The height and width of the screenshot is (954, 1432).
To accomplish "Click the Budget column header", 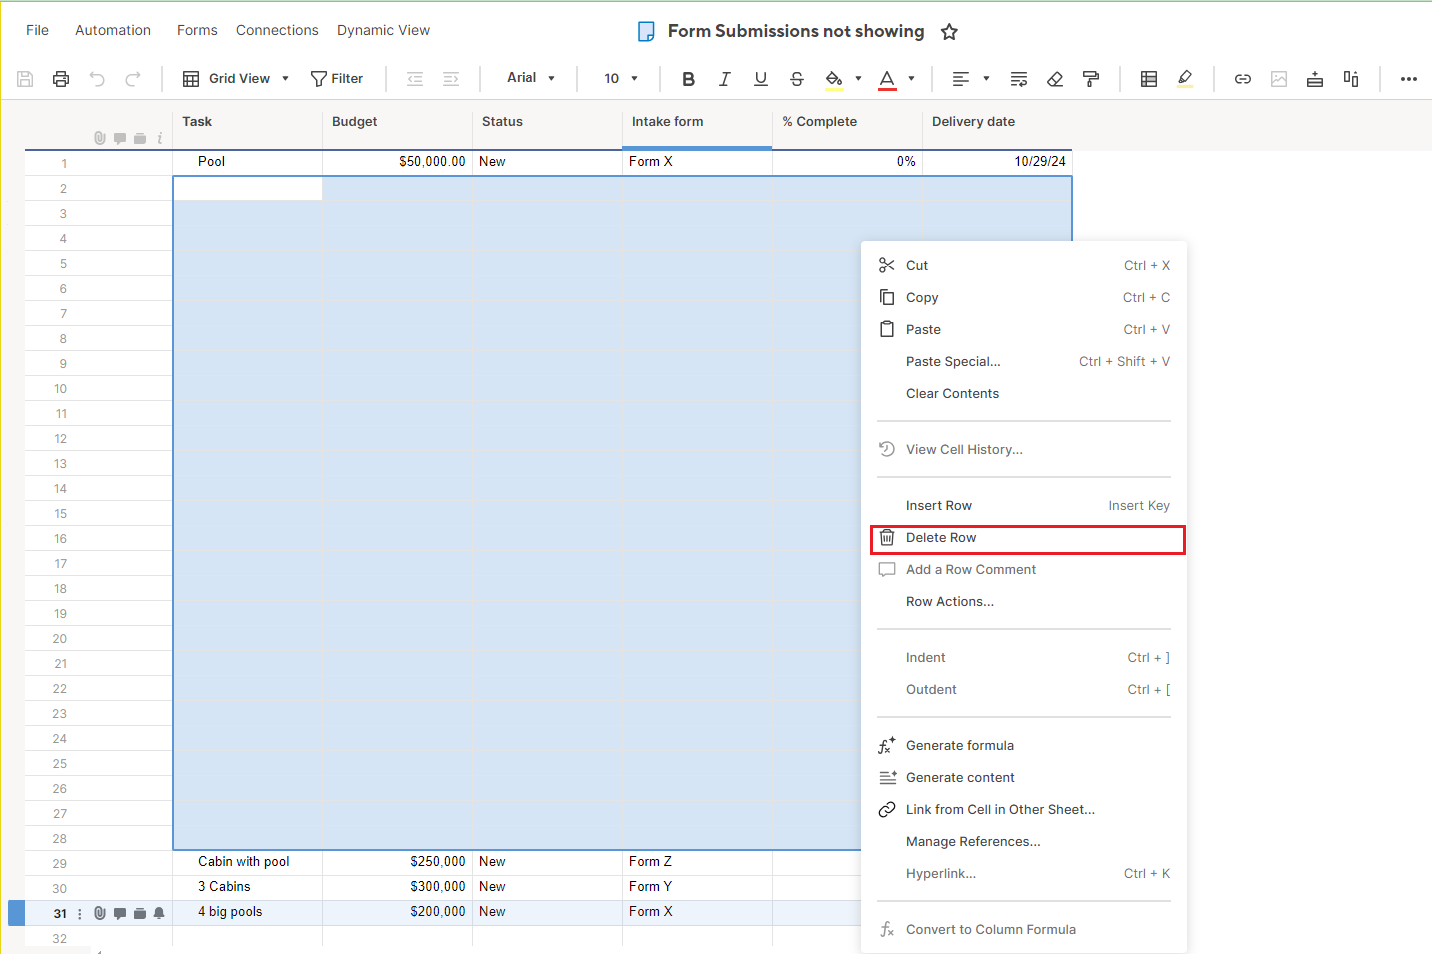I will [397, 123].
